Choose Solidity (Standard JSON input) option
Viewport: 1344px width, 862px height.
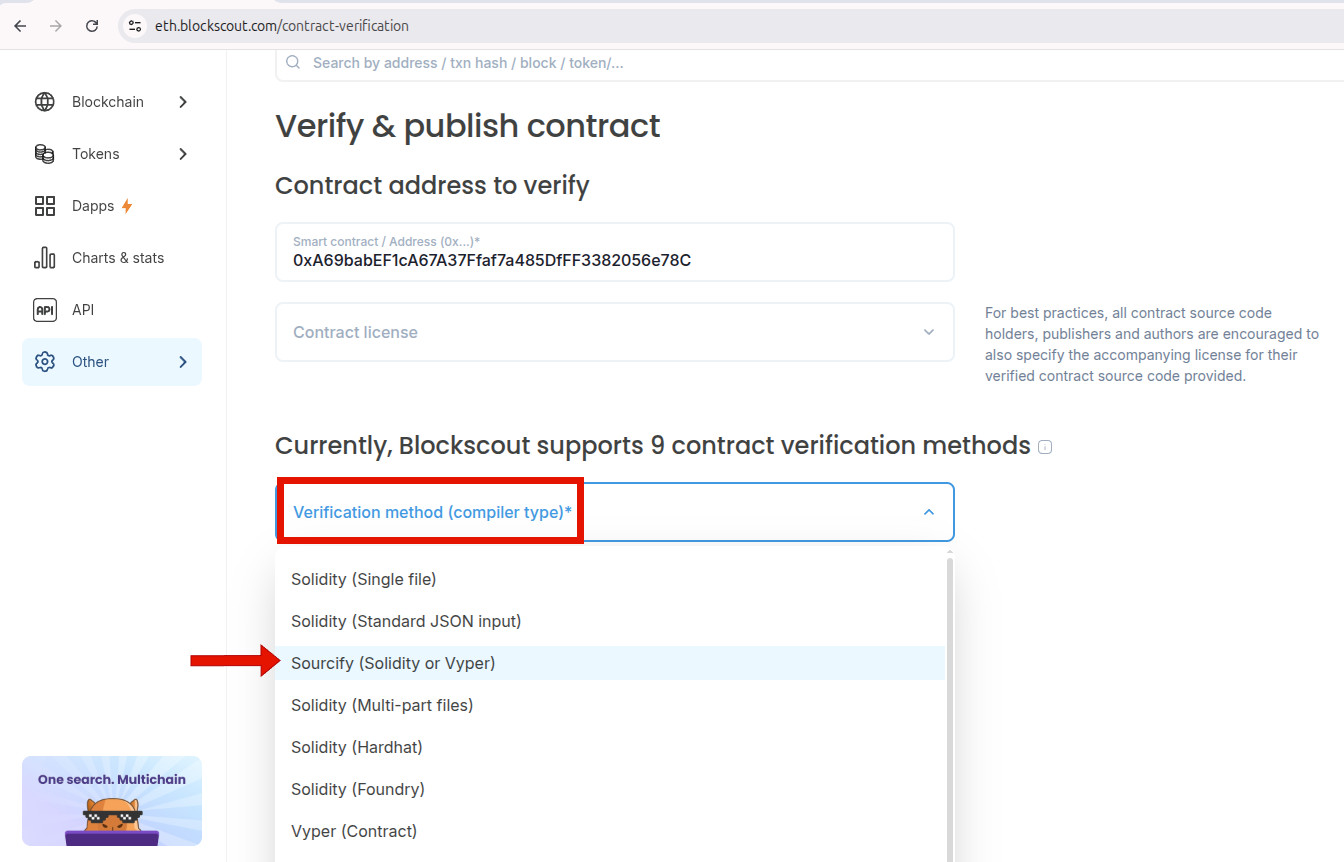pyautogui.click(x=610, y=621)
